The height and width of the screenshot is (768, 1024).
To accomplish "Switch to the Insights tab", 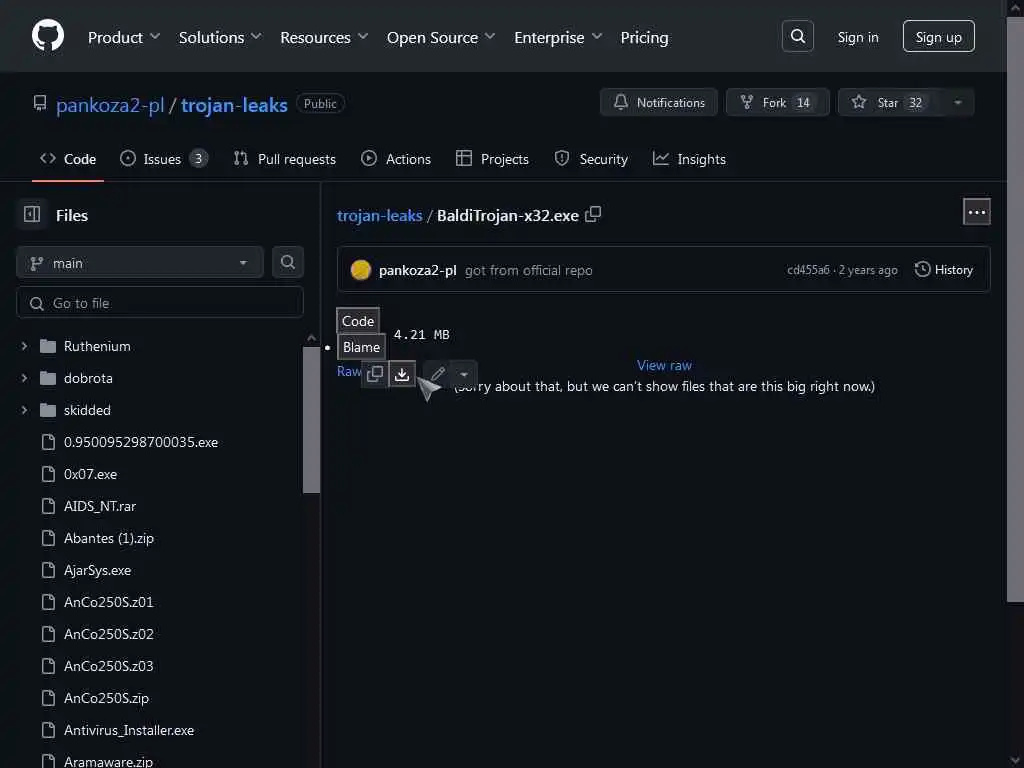I will pos(690,159).
